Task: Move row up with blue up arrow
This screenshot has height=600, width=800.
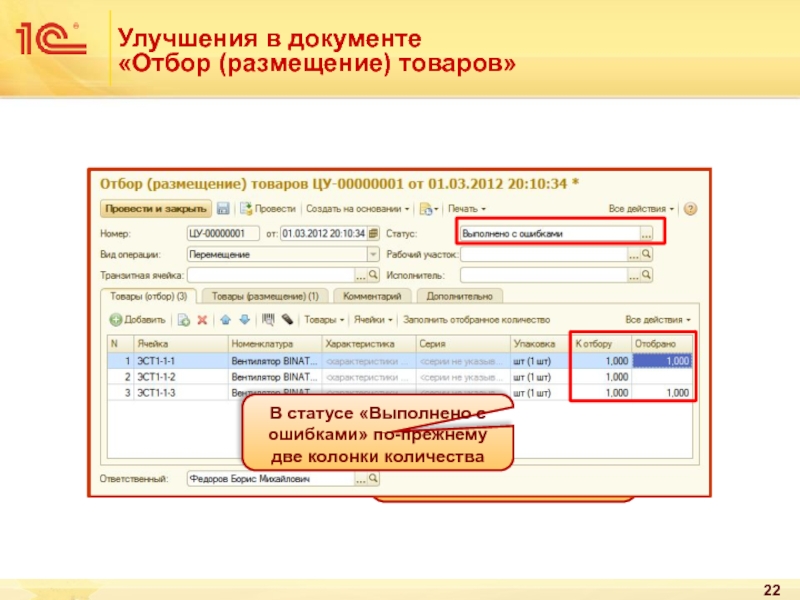Action: pos(226,320)
